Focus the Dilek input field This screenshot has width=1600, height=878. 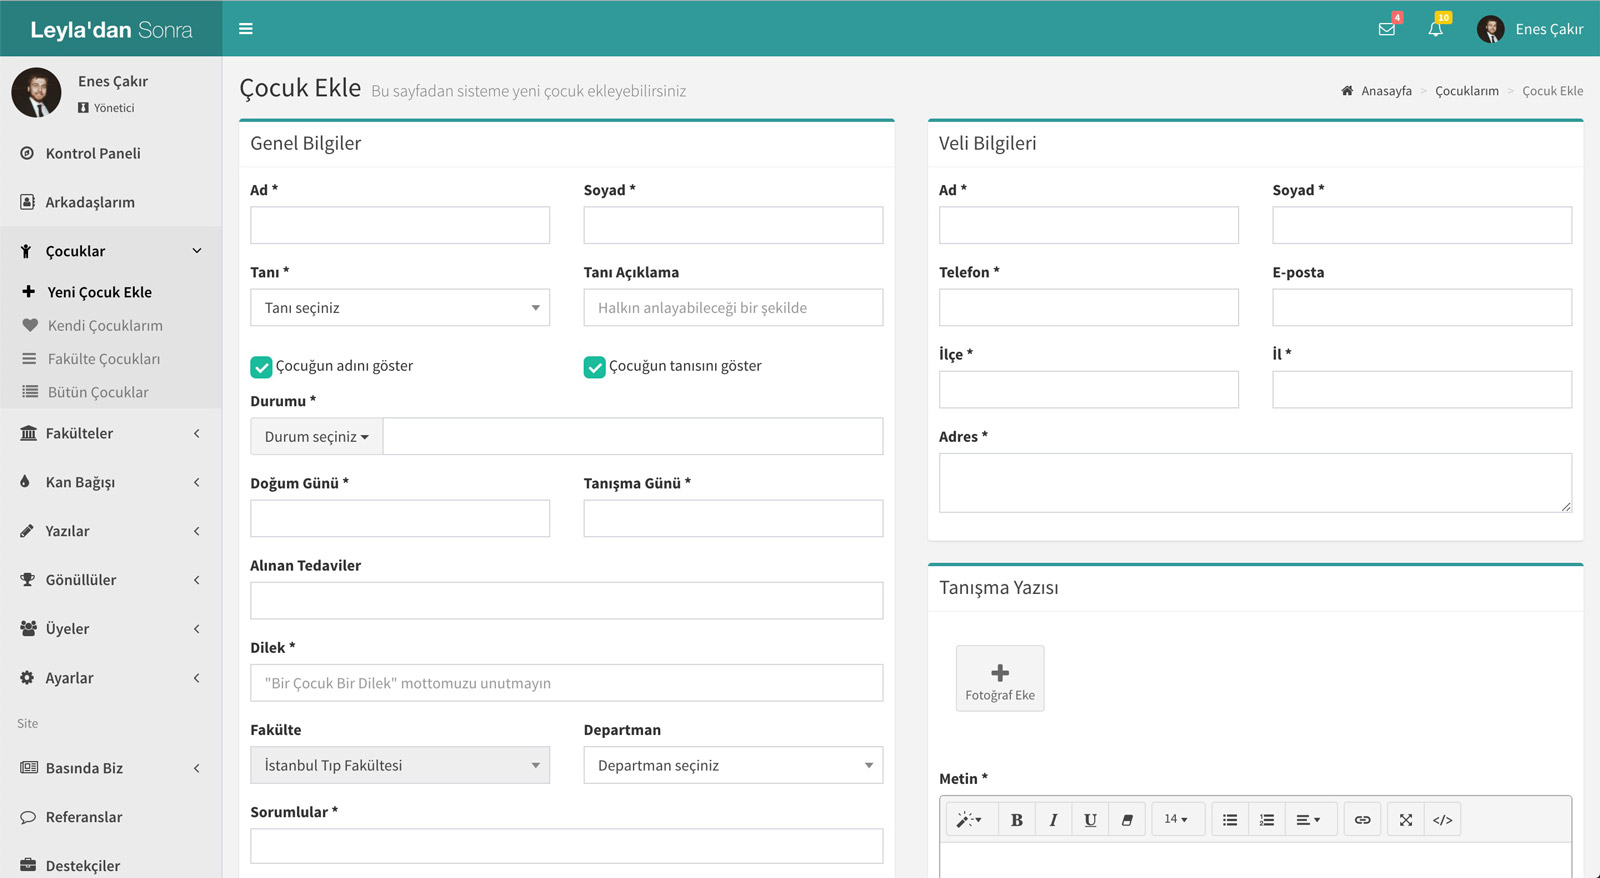click(x=566, y=683)
